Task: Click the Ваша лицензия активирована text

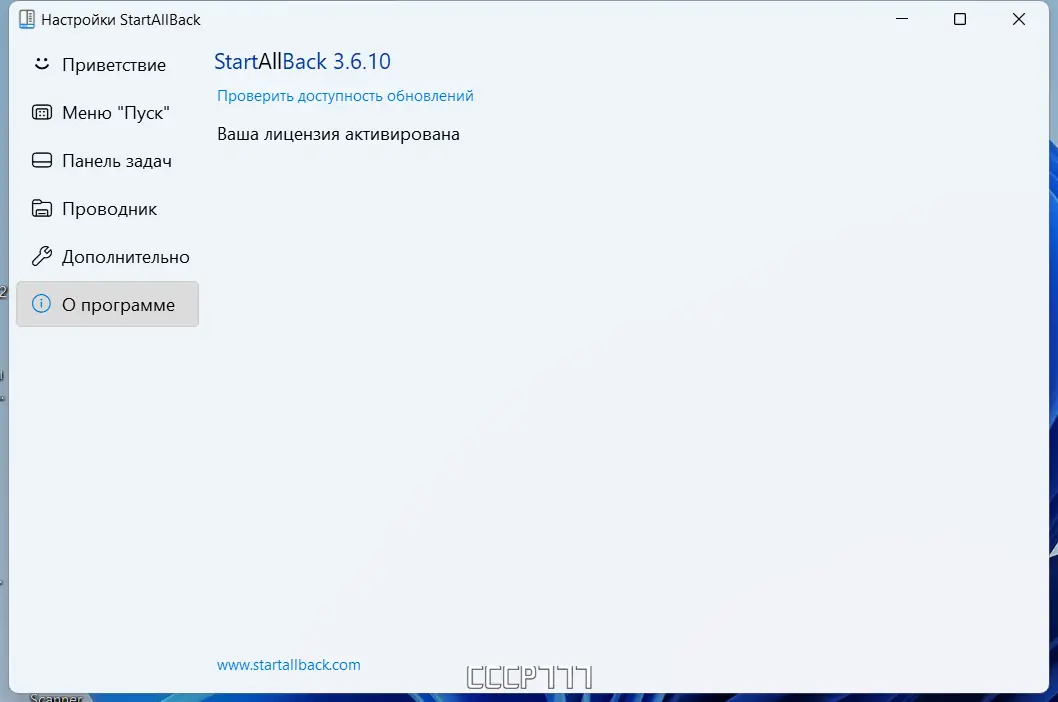Action: tap(337, 133)
